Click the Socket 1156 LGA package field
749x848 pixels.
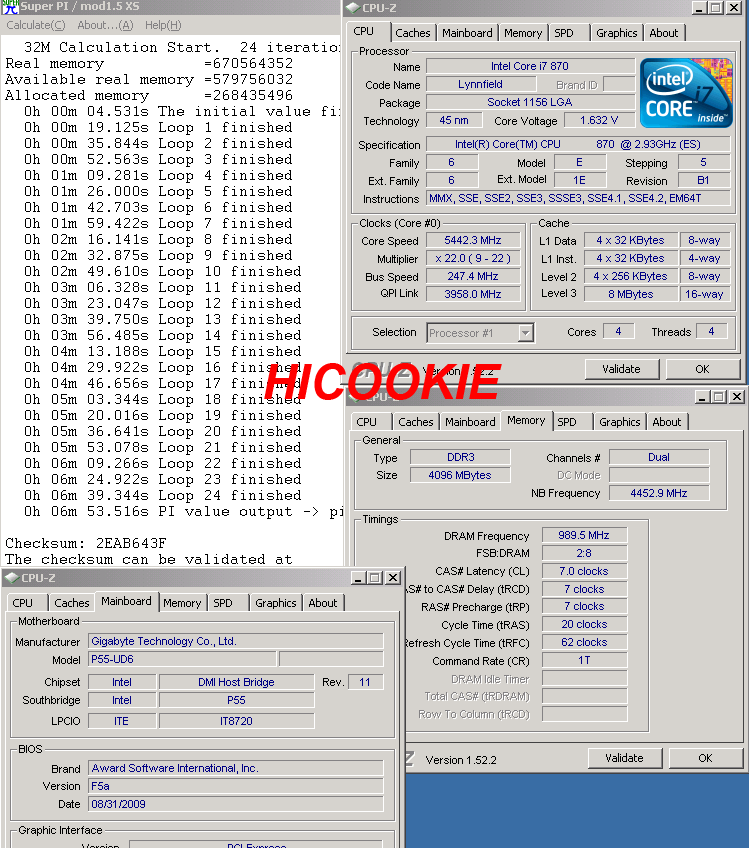530,102
